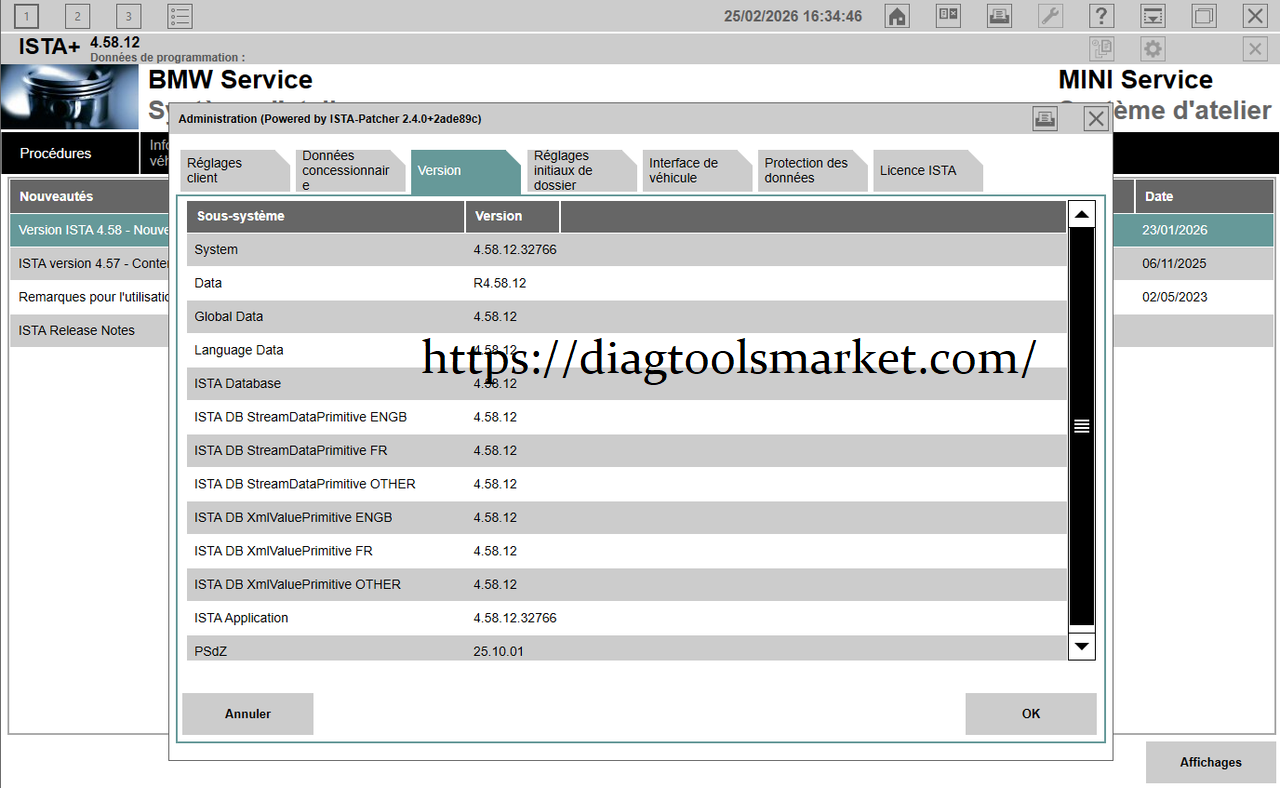
Task: Select the Interface de véhicule tab
Action: 692,171
